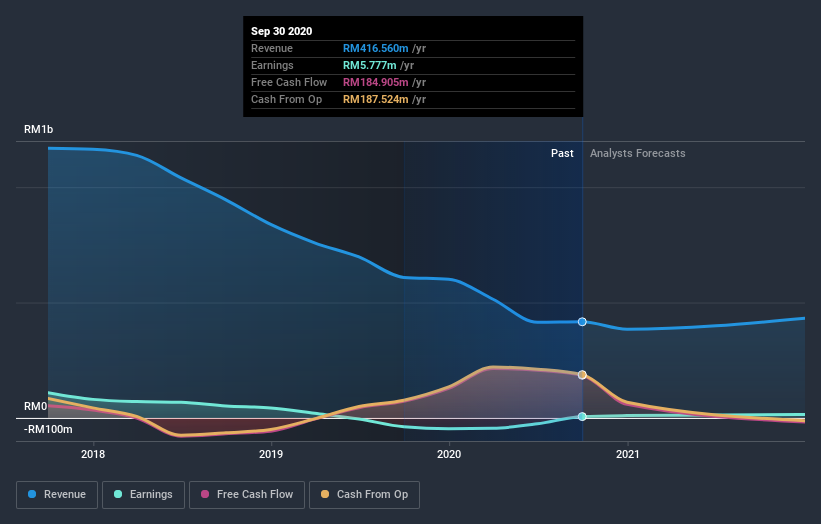Click the 2018 x-axis label
The image size is (821, 524).
click(x=93, y=454)
